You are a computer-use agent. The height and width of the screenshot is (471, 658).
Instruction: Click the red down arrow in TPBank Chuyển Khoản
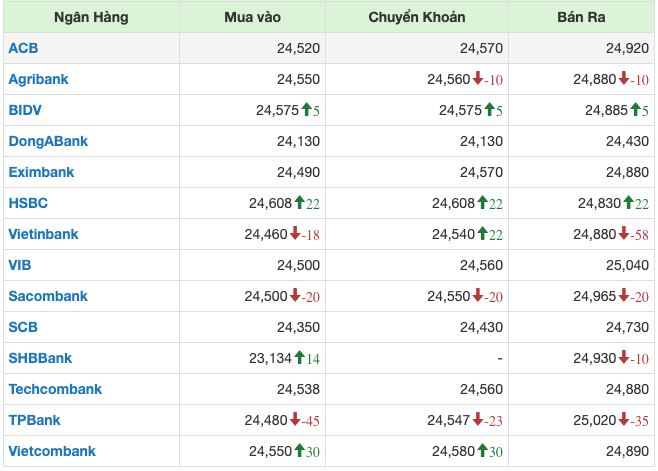click(478, 420)
